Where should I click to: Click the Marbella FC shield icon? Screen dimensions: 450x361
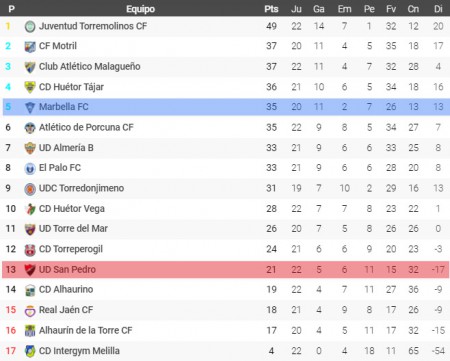30,107
